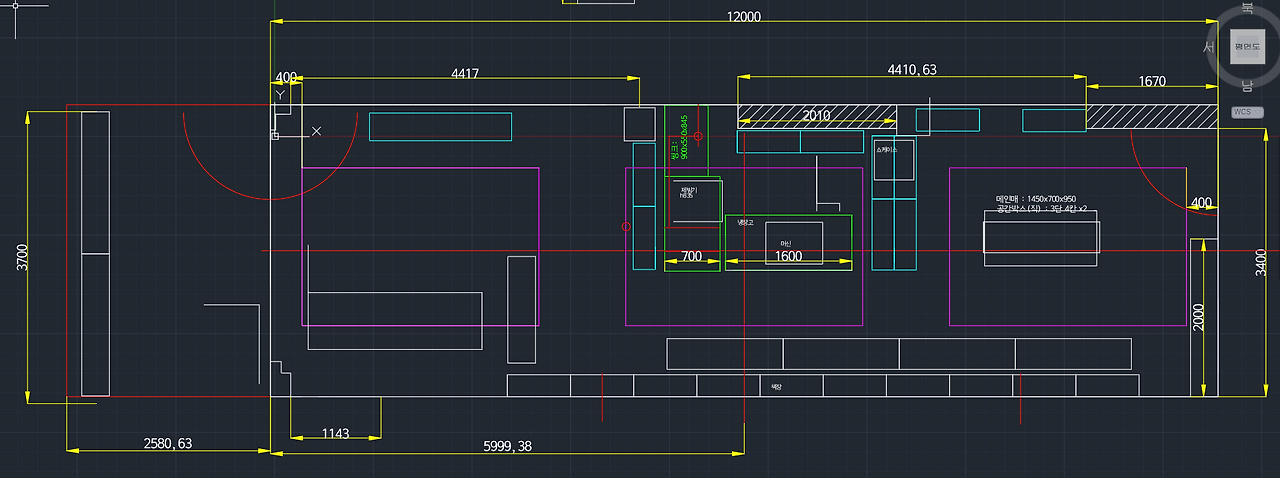This screenshot has width=1280, height=478.
Task: Select the 3700 vertical dimension text
Action: click(x=22, y=257)
